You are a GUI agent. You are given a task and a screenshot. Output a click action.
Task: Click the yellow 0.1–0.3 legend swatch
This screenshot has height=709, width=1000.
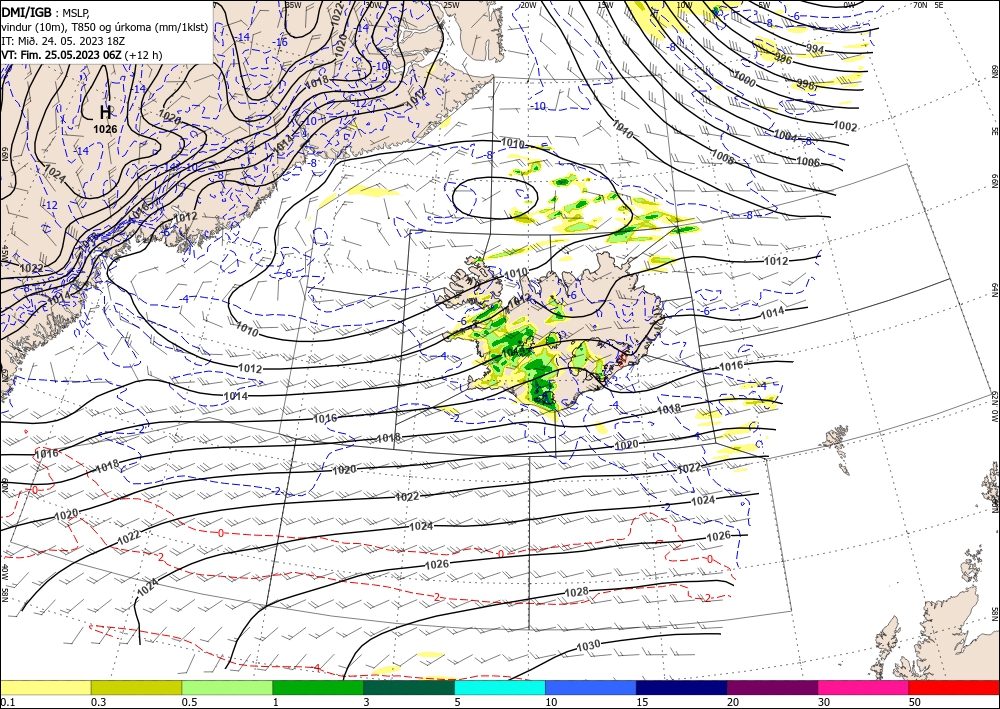point(45,687)
